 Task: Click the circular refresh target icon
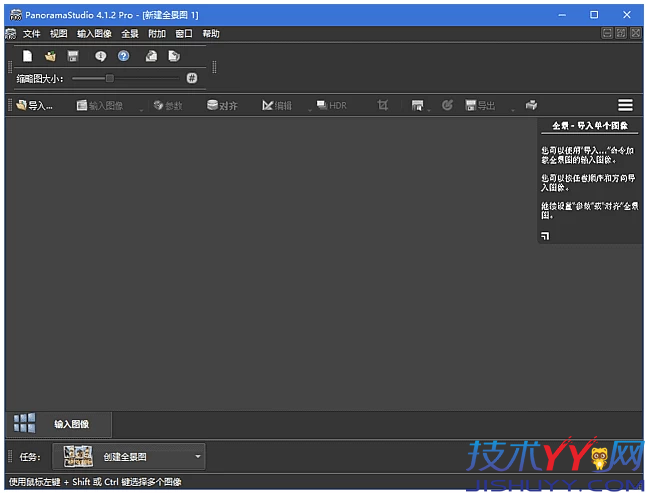(447, 105)
